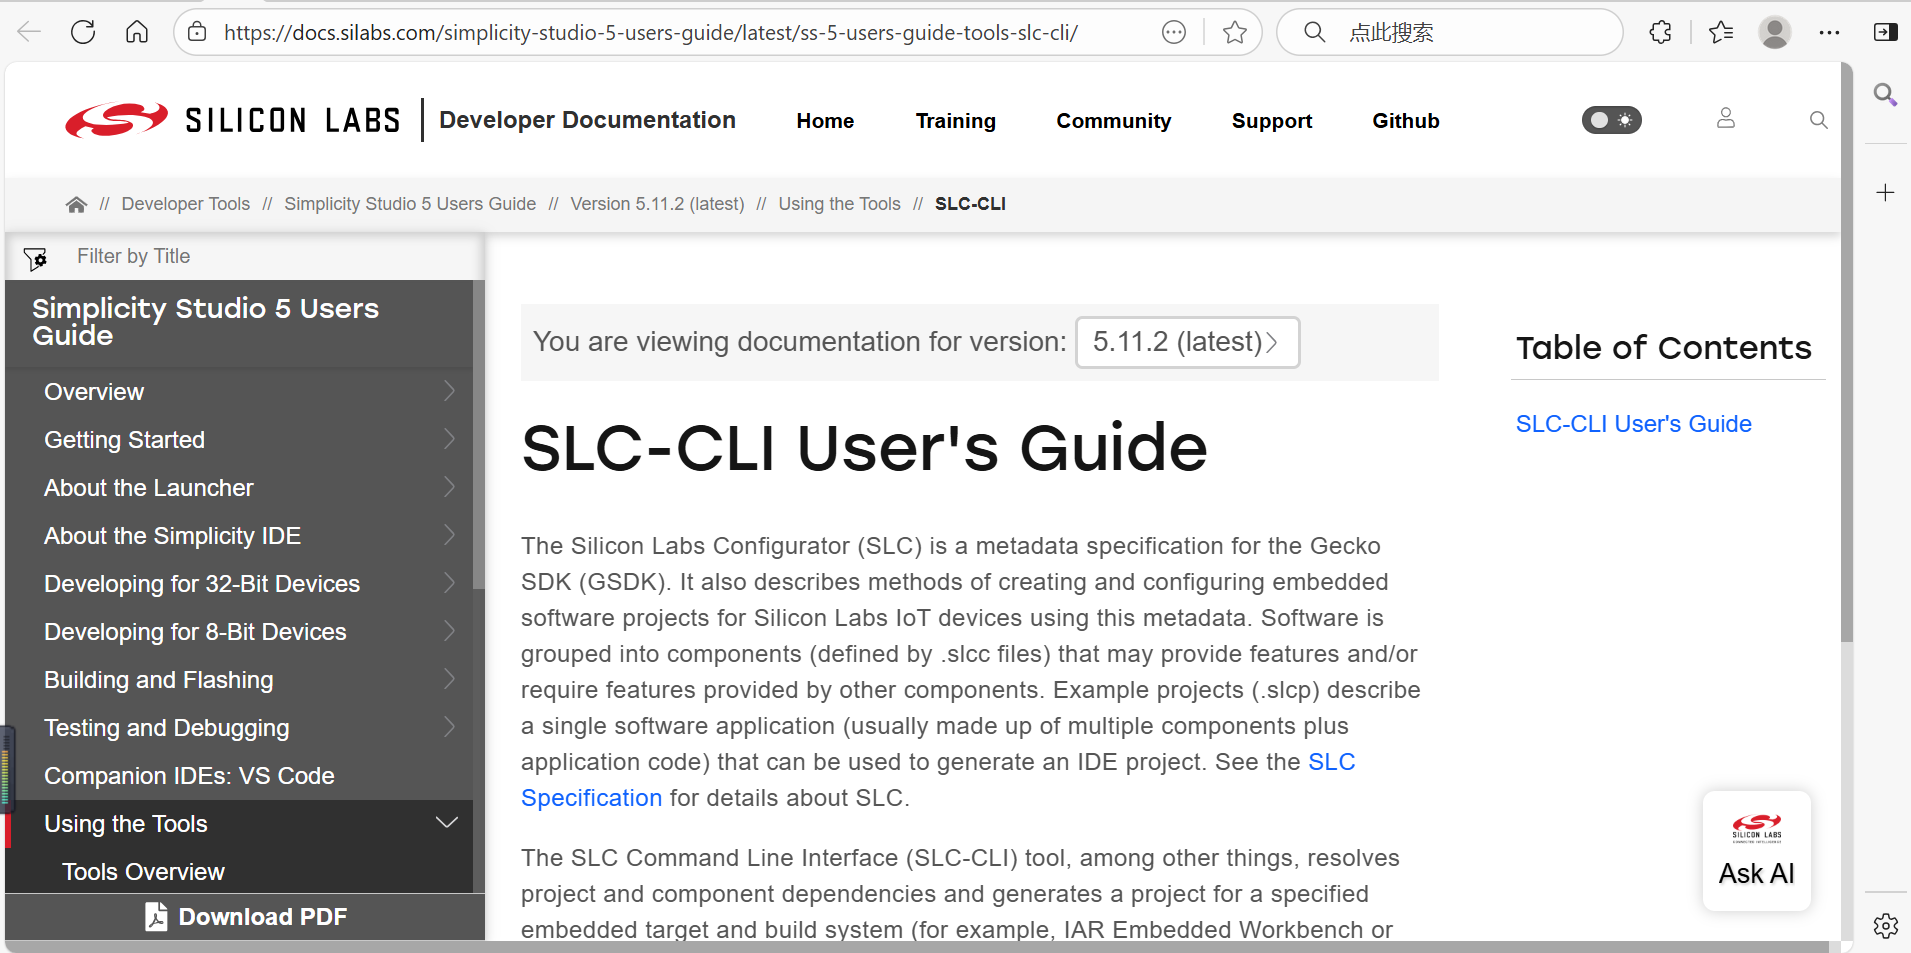The image size is (1911, 953).
Task: Click the PDF file icon in Download PDF
Action: click(x=156, y=917)
